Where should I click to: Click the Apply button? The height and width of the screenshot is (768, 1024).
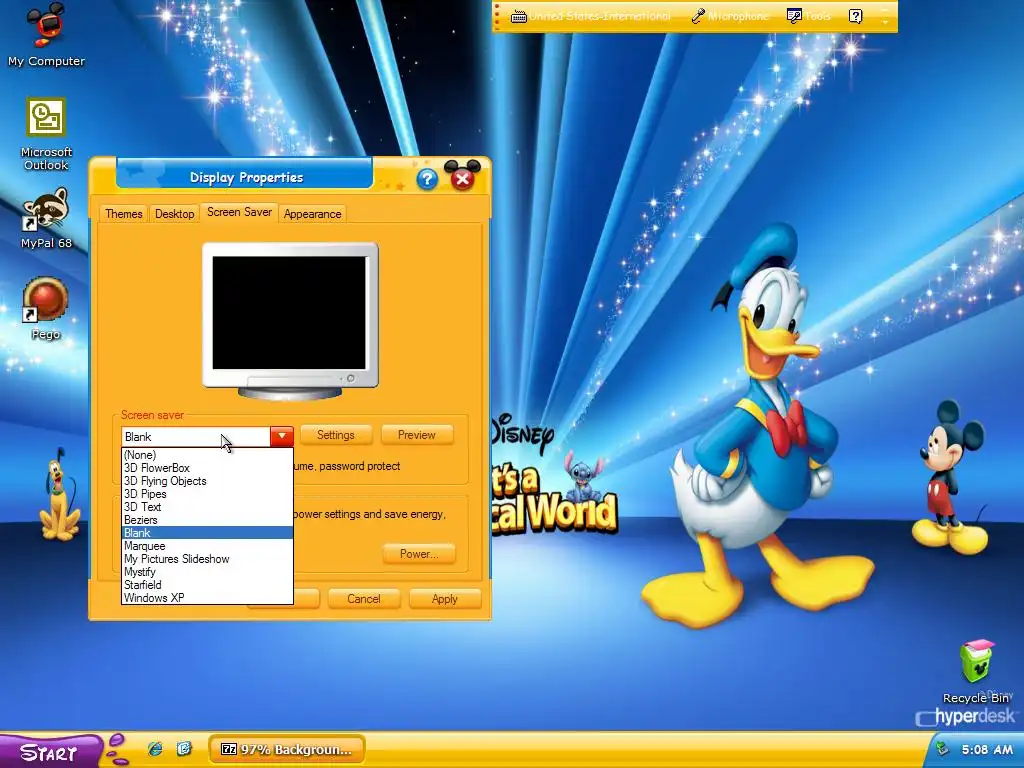coord(445,599)
